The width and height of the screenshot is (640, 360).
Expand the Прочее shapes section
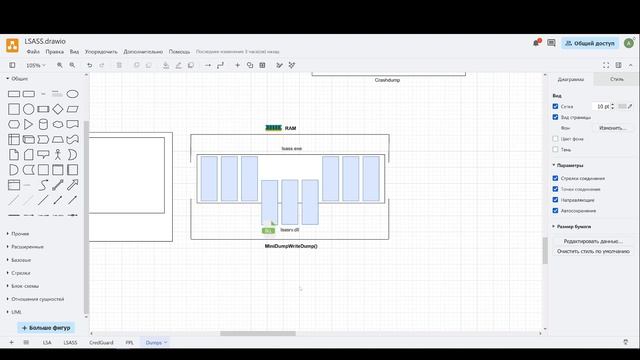tap(18, 234)
